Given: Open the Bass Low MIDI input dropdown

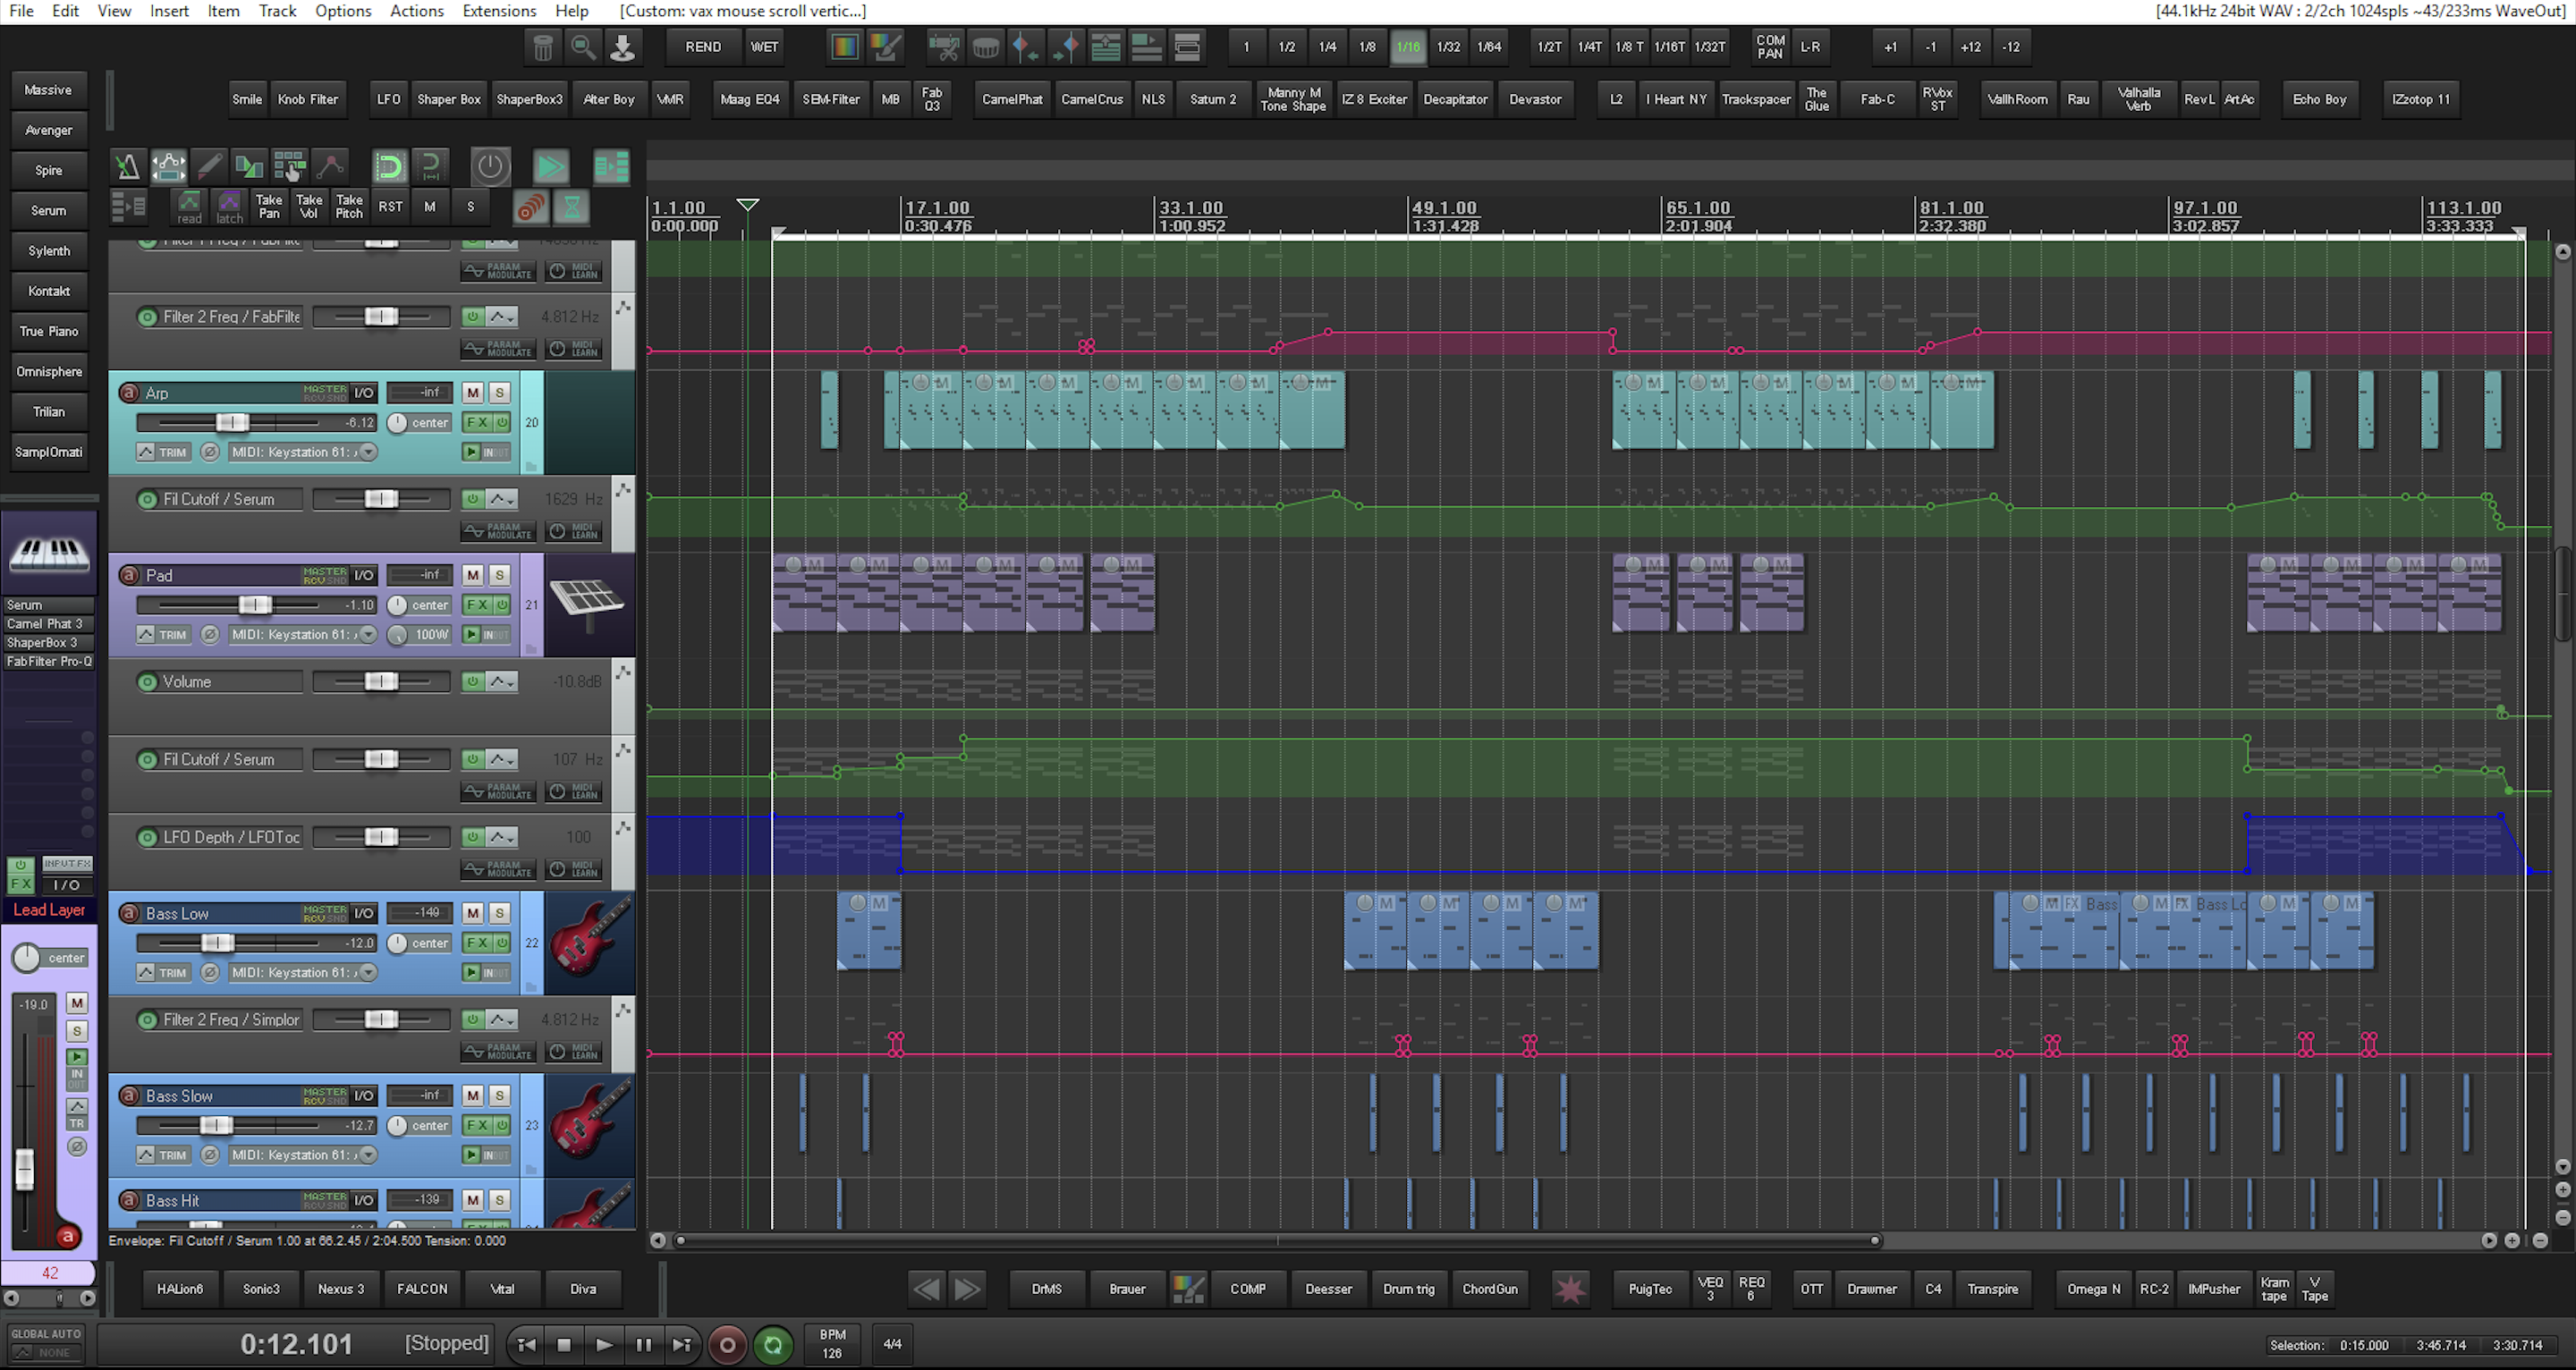Looking at the screenshot, I should (369, 972).
